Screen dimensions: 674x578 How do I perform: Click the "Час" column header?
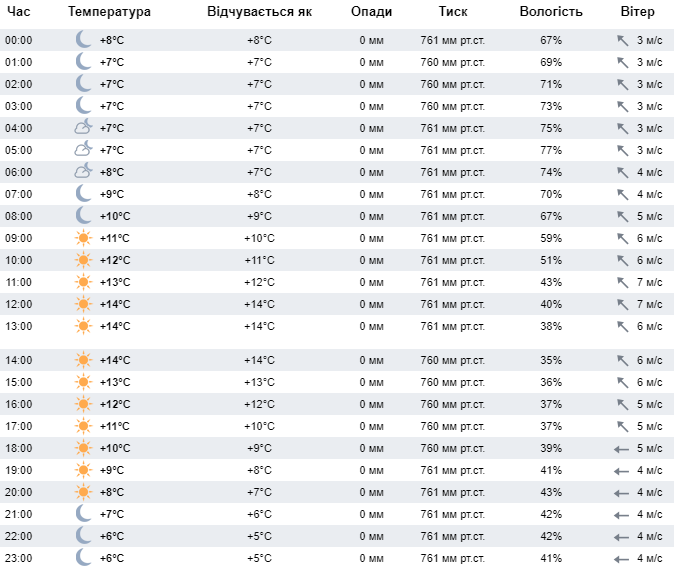coord(19,12)
